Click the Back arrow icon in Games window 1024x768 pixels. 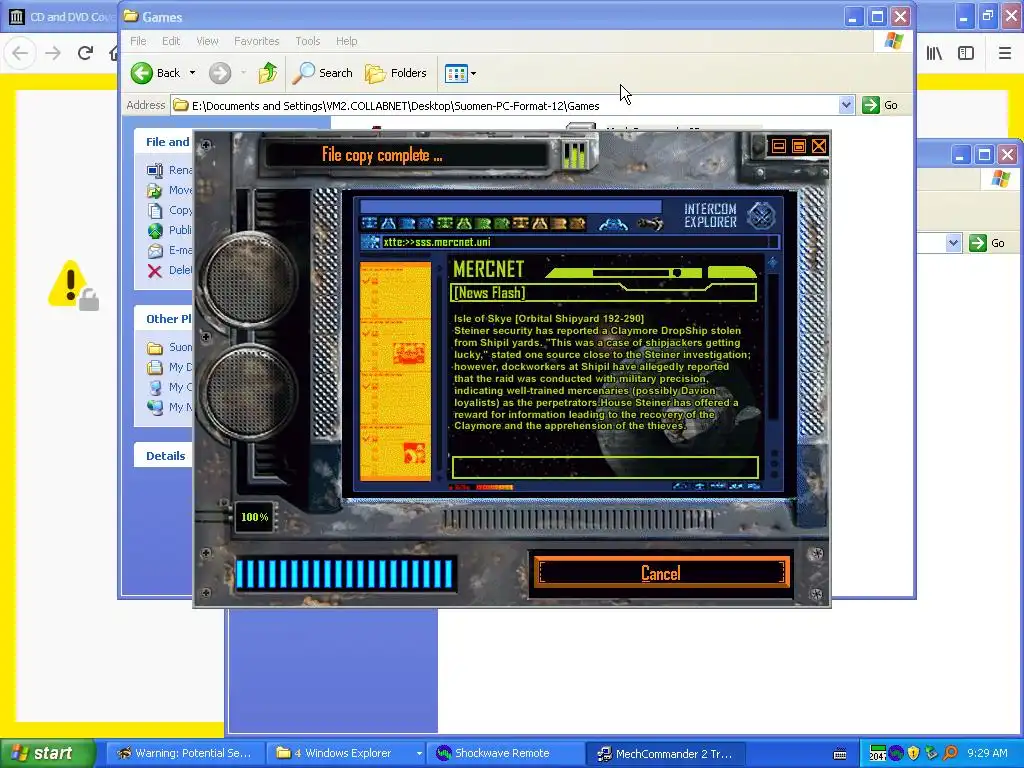point(142,73)
